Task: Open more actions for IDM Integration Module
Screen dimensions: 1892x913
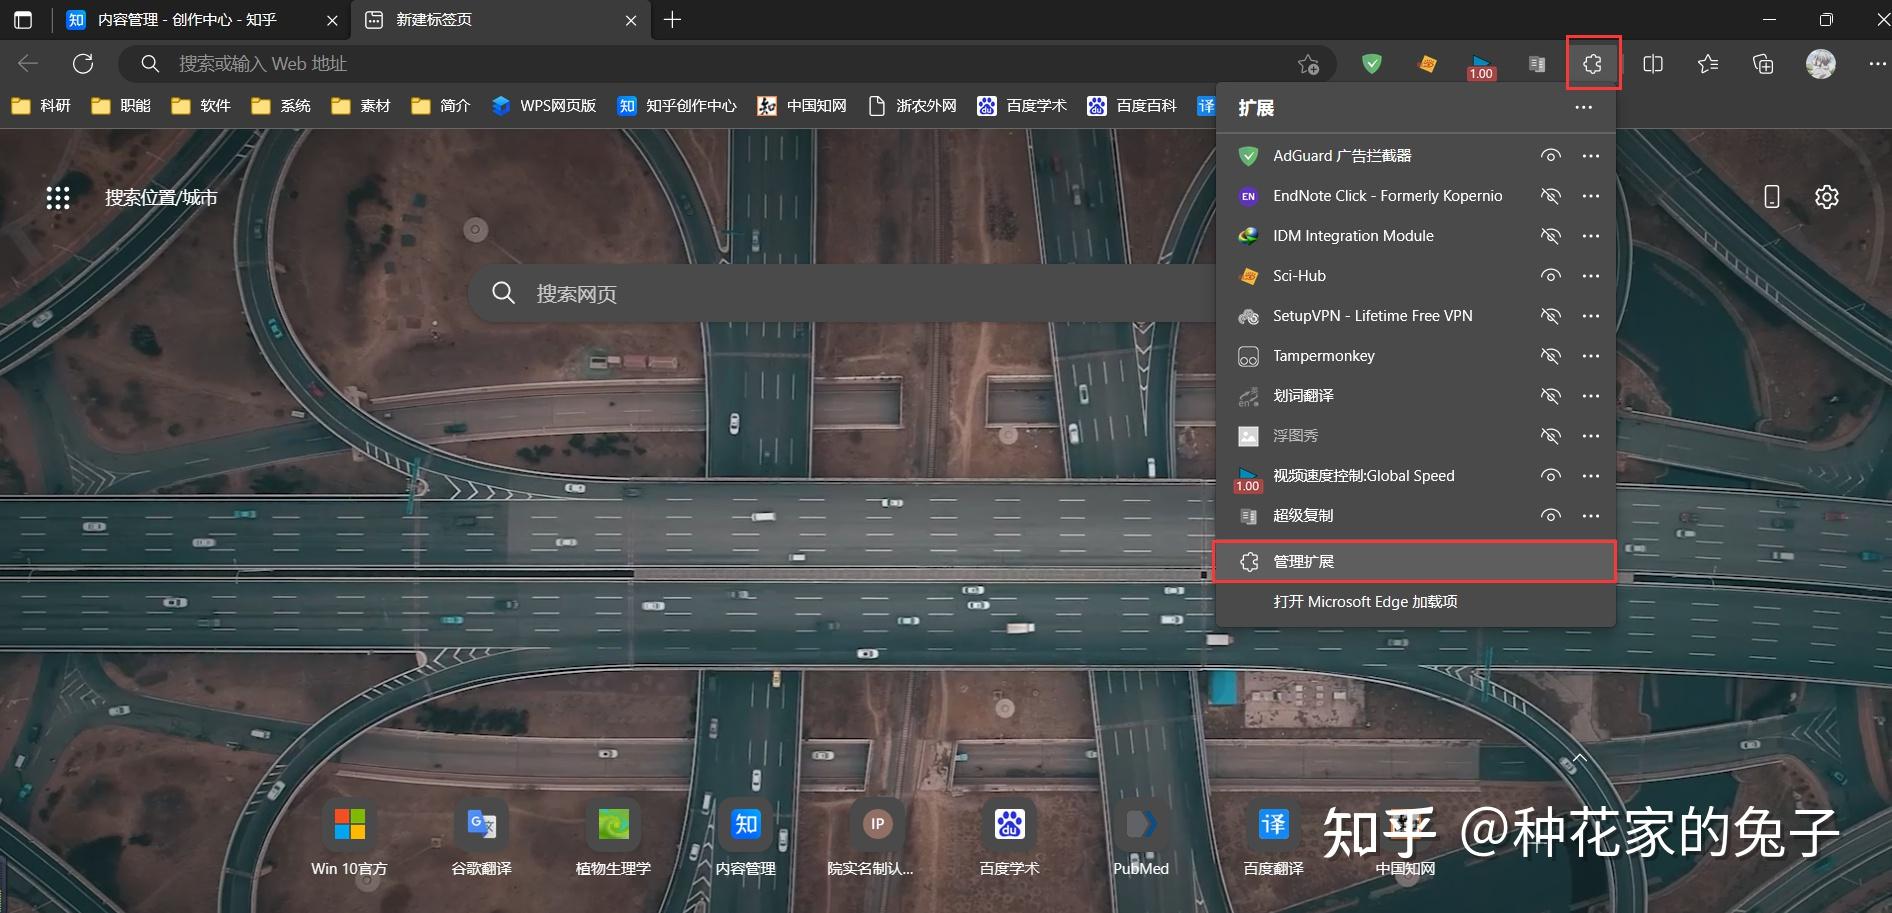Action: (x=1591, y=236)
